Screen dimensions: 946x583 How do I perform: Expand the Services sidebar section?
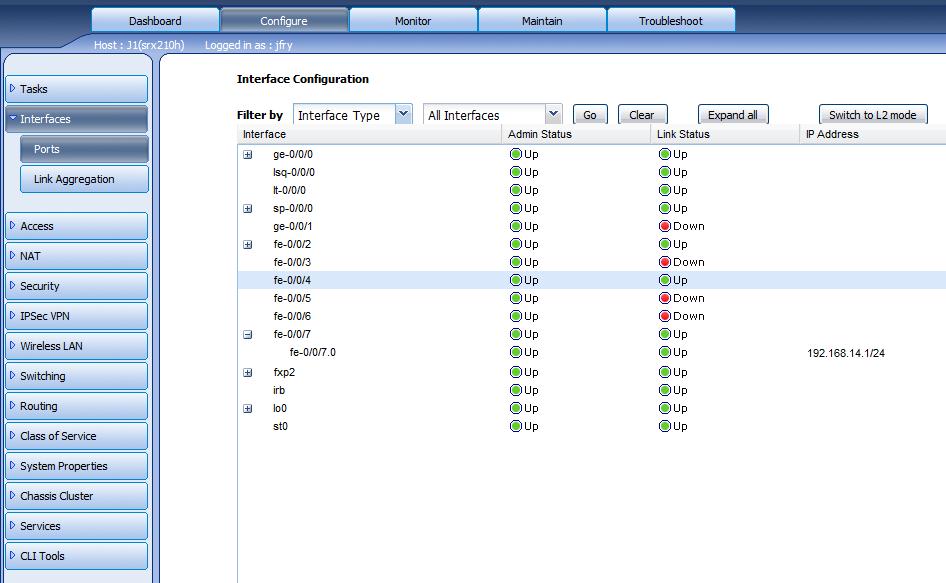(77, 526)
